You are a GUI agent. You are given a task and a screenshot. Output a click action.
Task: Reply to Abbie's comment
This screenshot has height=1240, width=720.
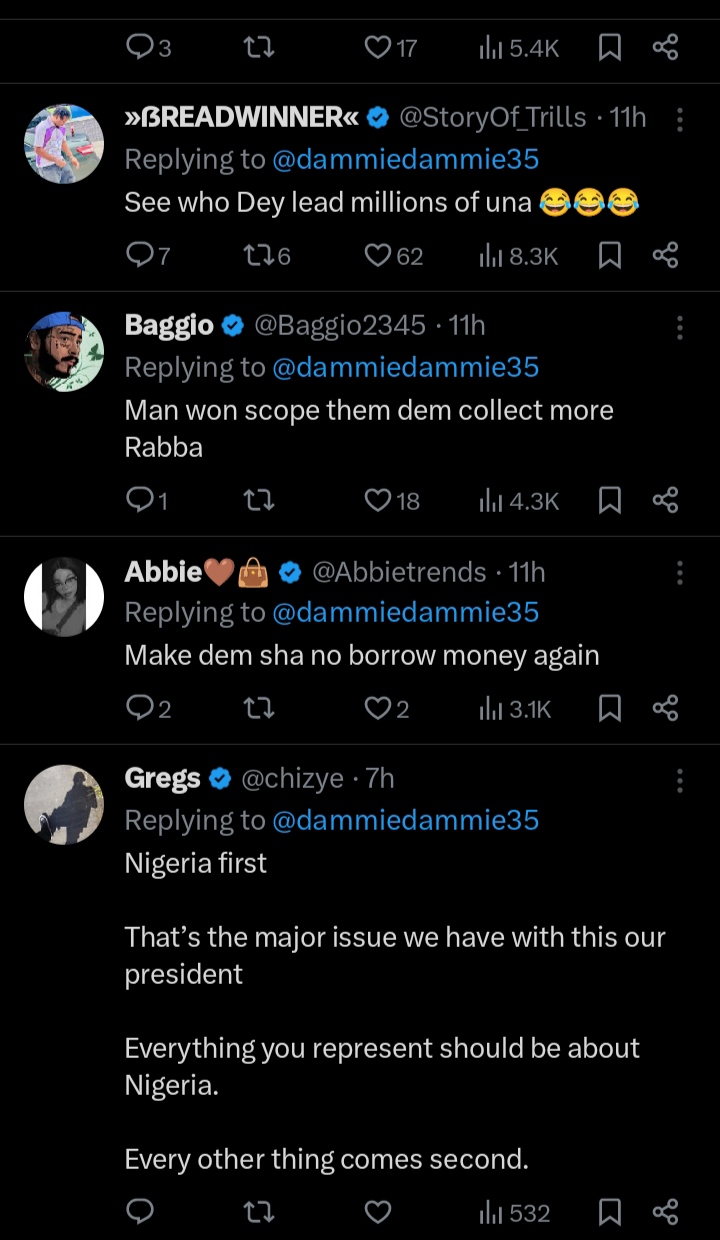point(140,709)
